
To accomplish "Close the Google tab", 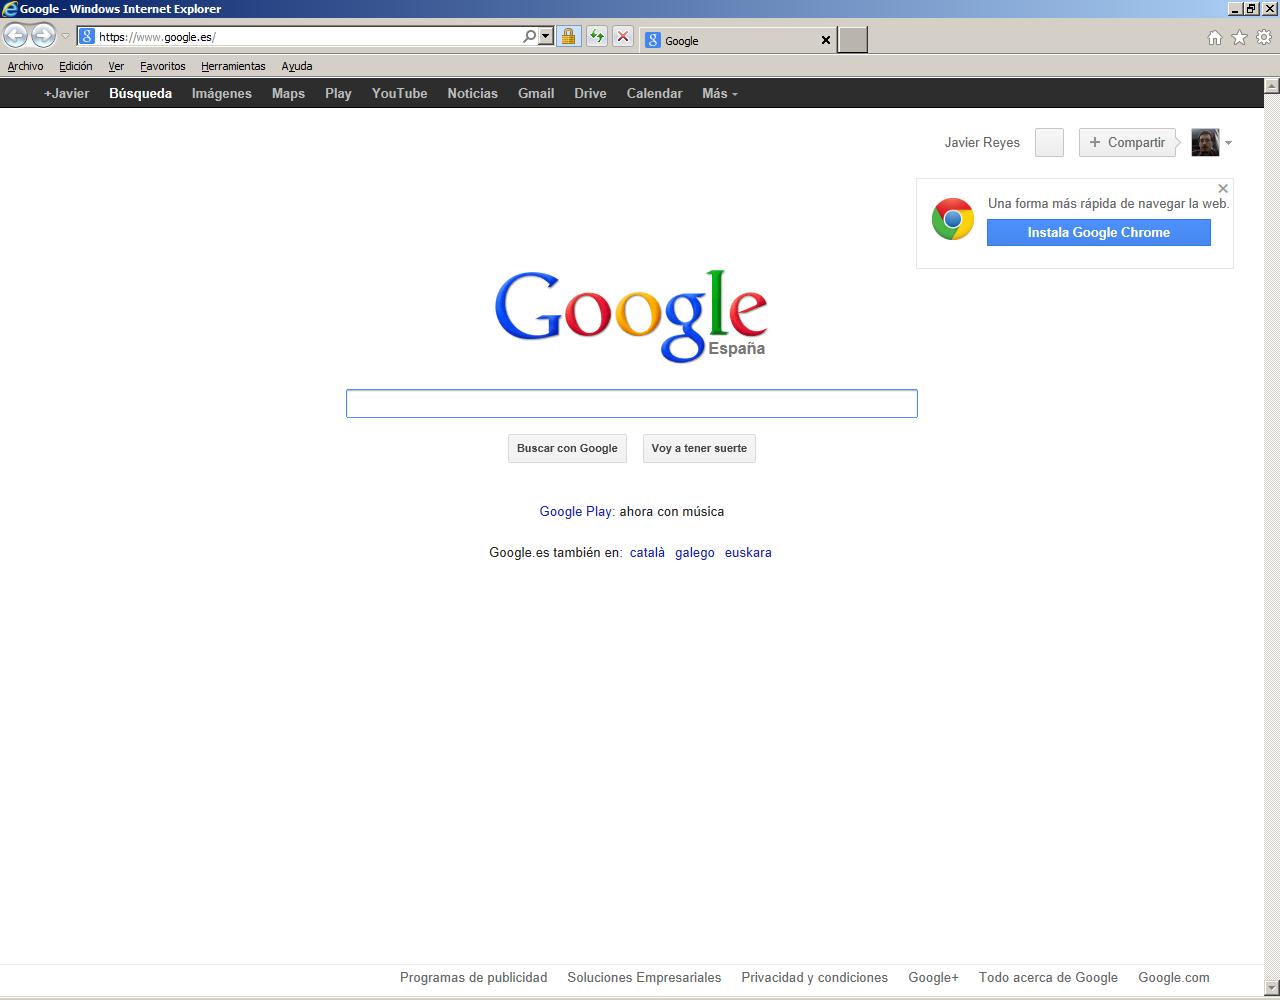I will (x=826, y=41).
